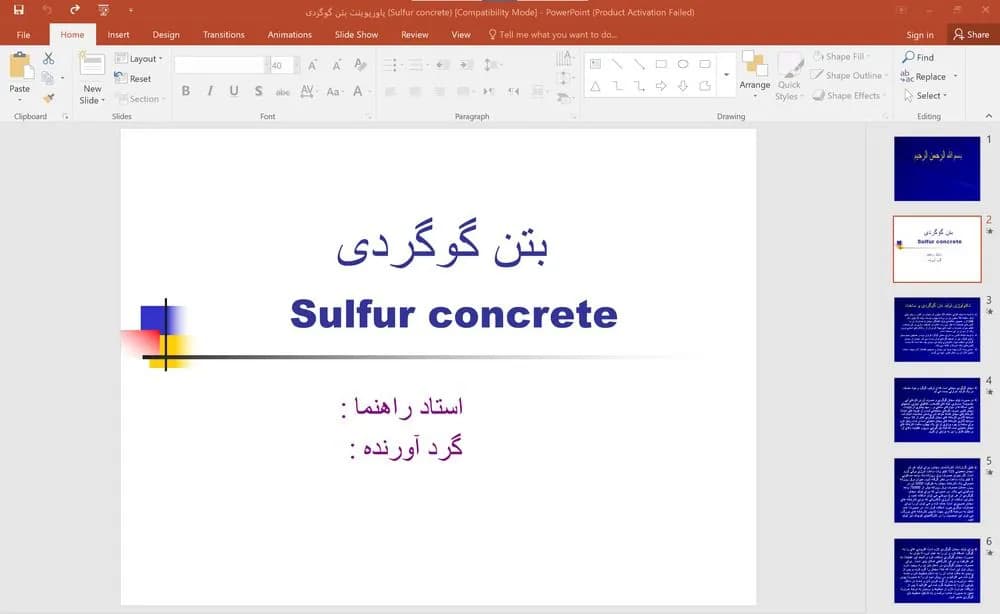Select slide 3 thumbnail
This screenshot has width=1000, height=614.
coord(937,330)
